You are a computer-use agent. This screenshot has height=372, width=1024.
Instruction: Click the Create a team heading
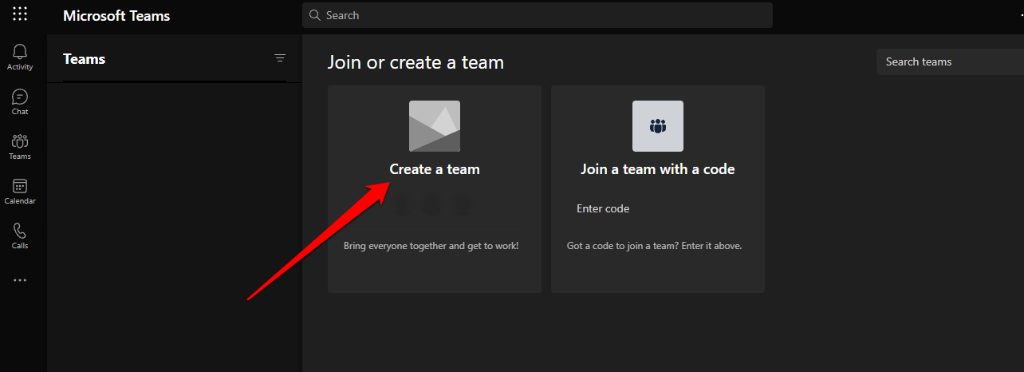click(x=435, y=169)
